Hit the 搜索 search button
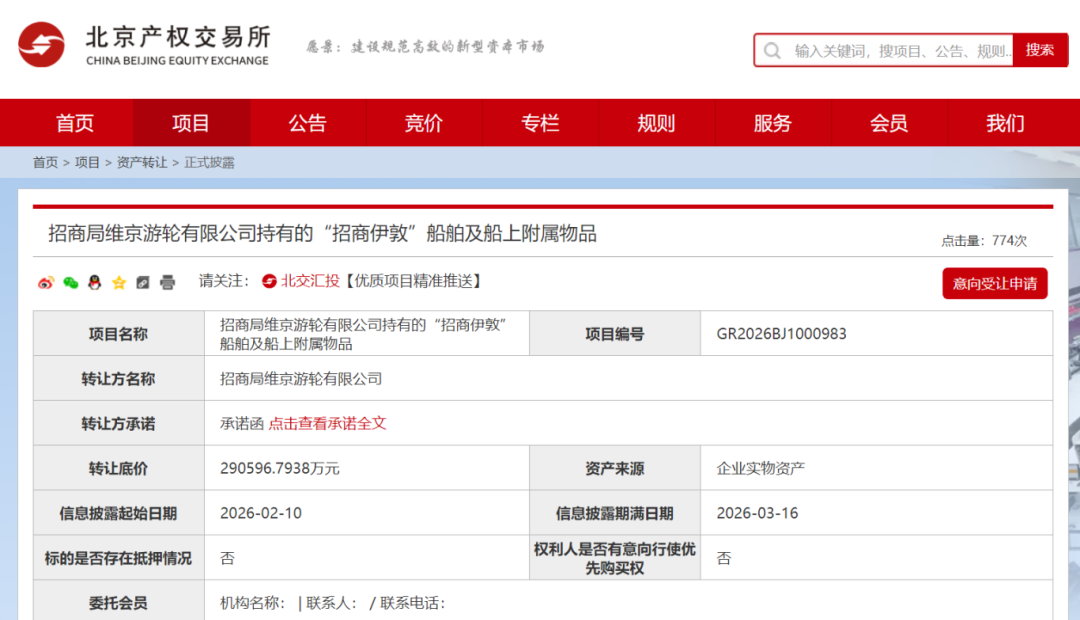1080x620 pixels. pos(1044,49)
